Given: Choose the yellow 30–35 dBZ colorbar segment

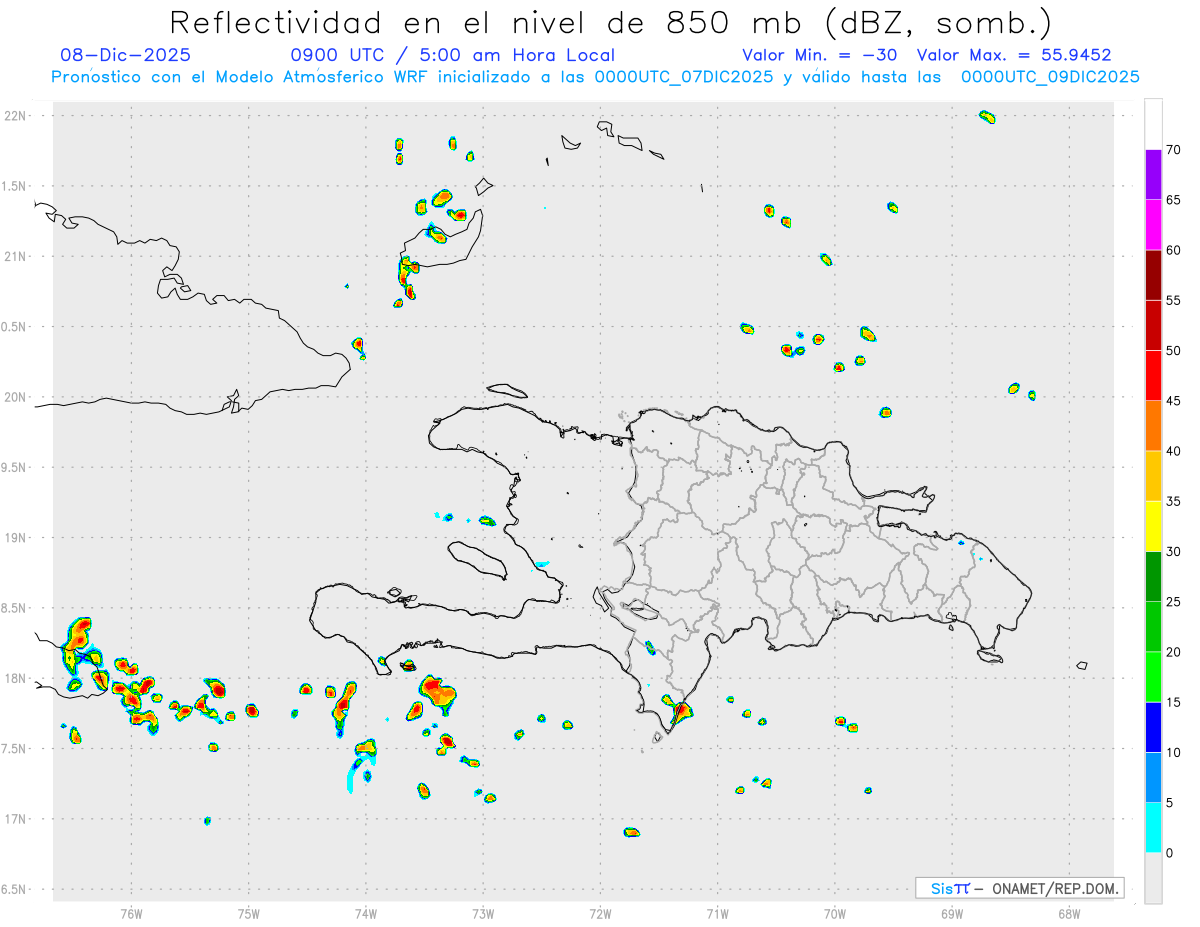Looking at the screenshot, I should click(1153, 526).
